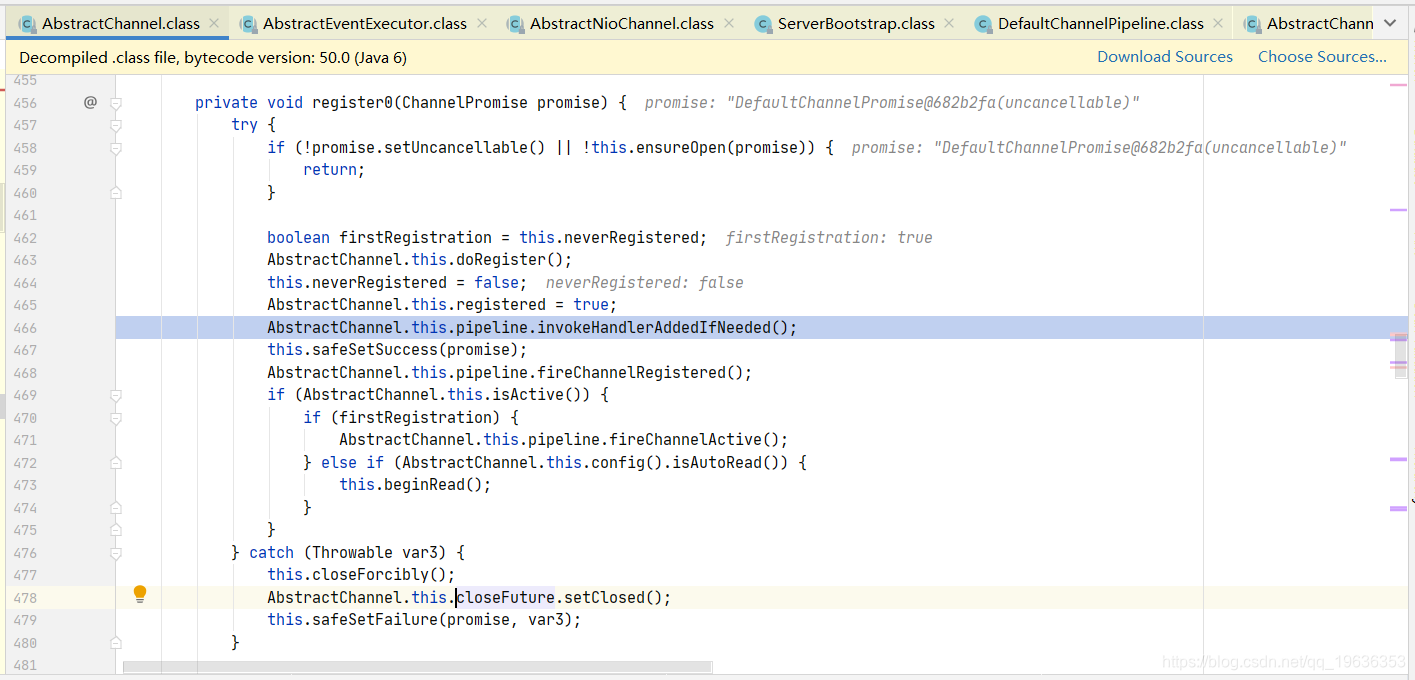Collapse the catch block fold at line 476

[116, 553]
